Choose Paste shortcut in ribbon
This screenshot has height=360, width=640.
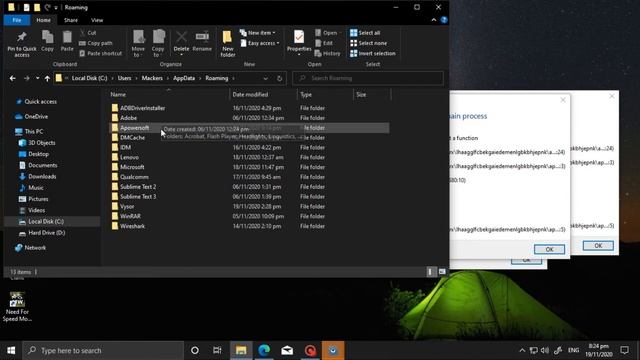(x=100, y=53)
